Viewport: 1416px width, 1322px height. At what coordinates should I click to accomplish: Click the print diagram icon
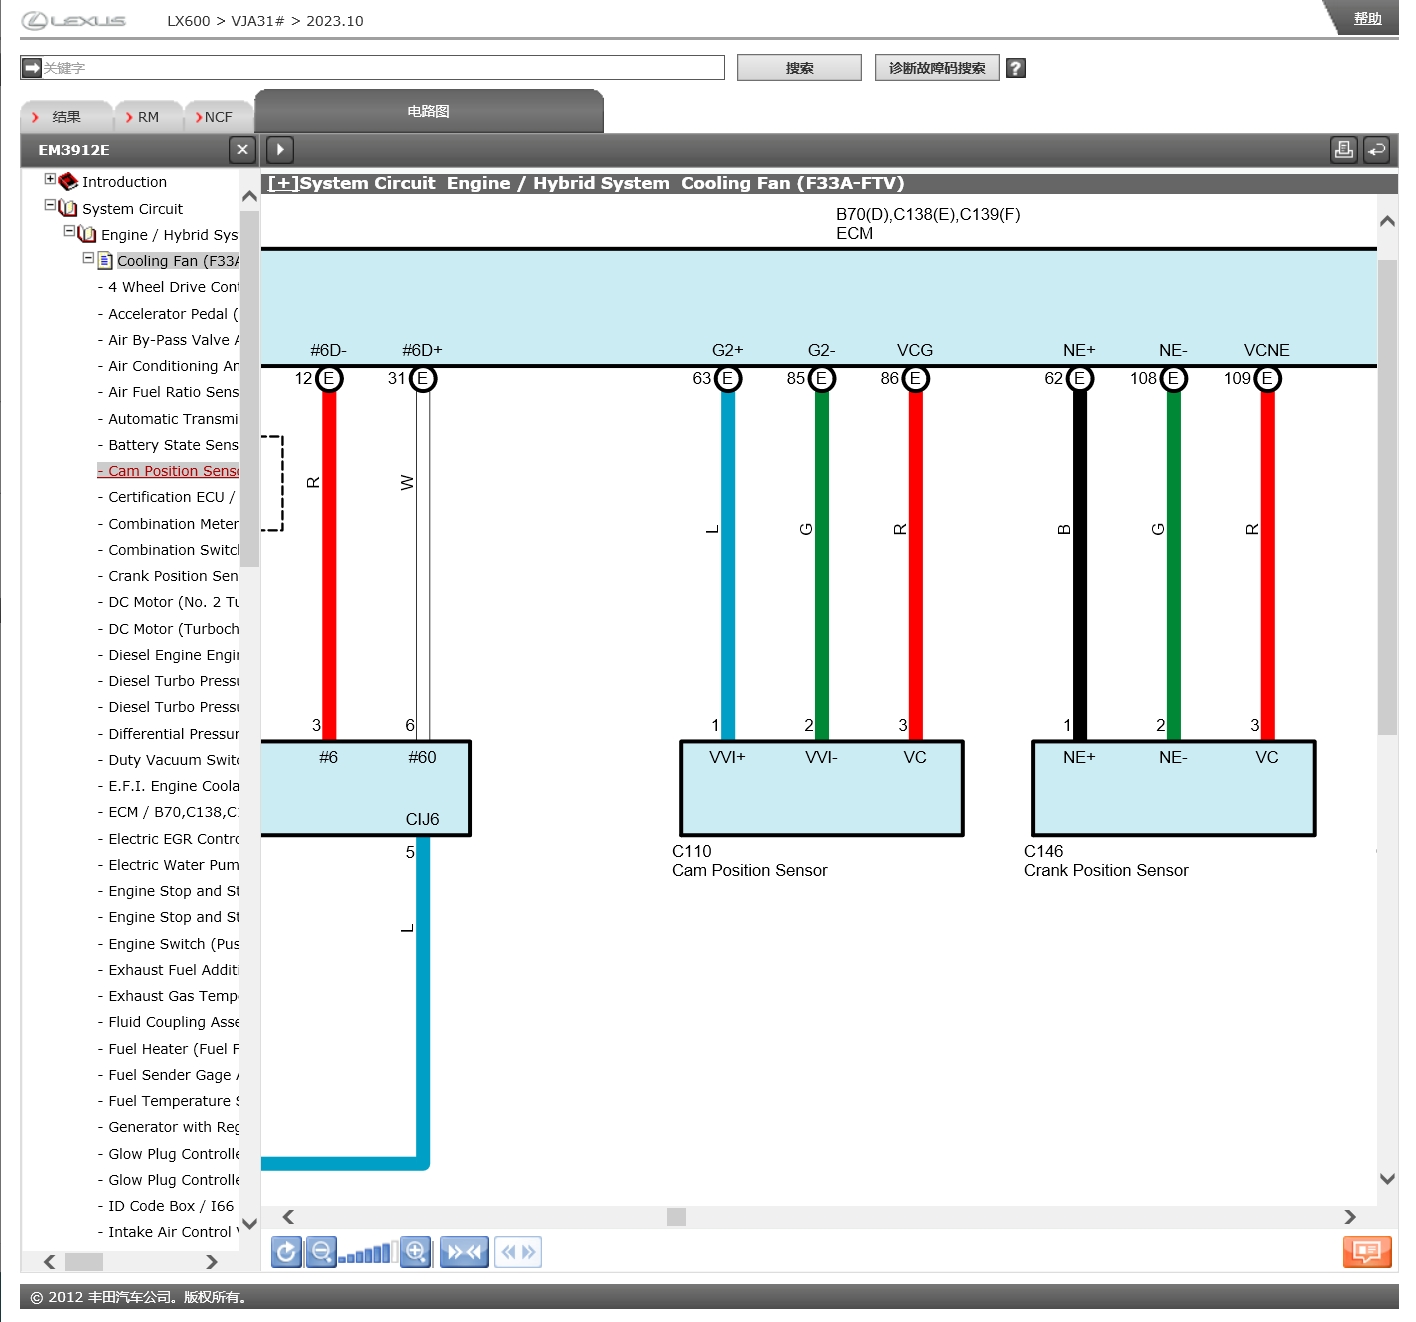[1343, 150]
